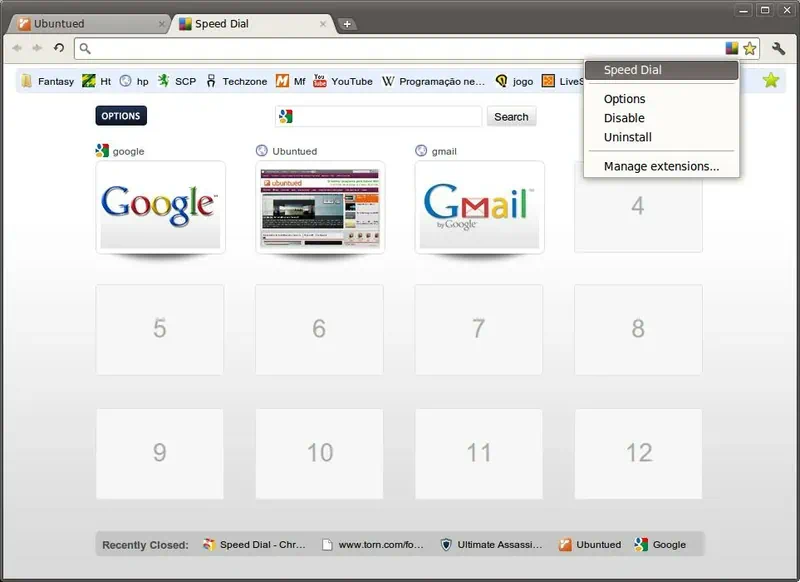Switch to the Ubuntued tab
800x582 pixels.
(88, 24)
